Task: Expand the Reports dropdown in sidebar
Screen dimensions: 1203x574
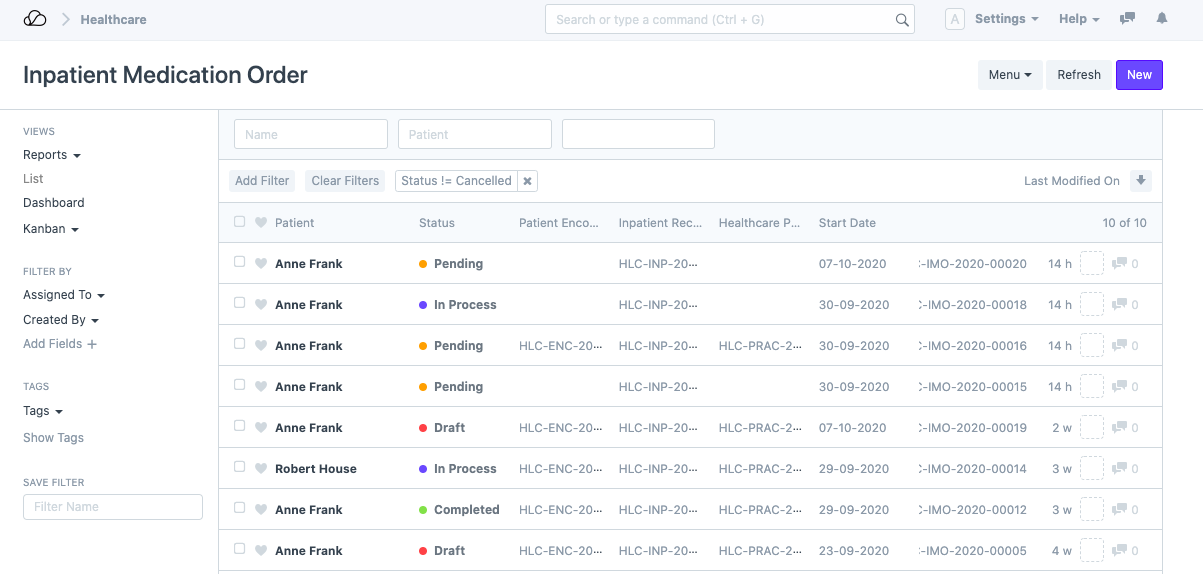Action: tap(52, 155)
